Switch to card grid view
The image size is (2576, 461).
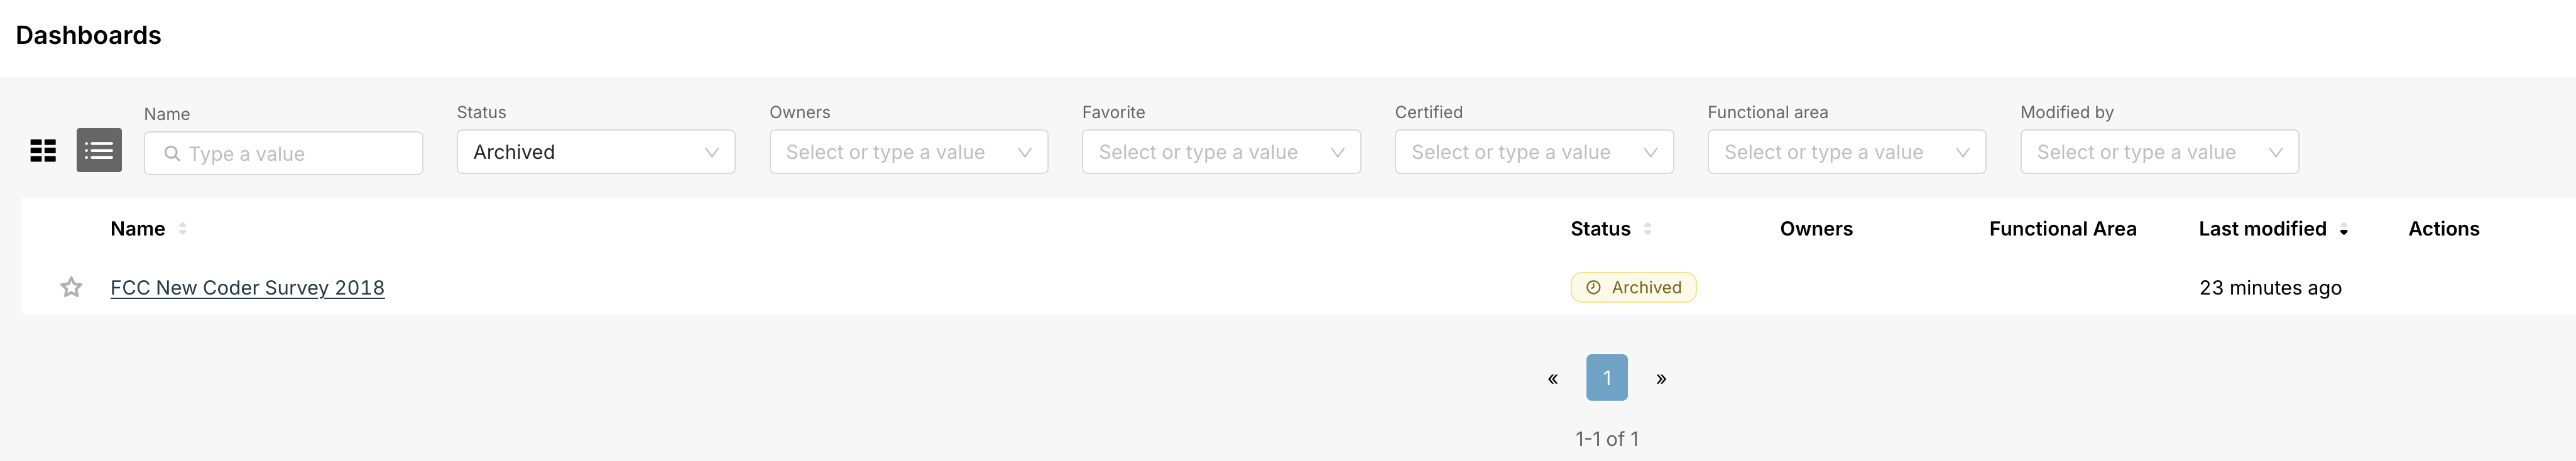(x=43, y=151)
